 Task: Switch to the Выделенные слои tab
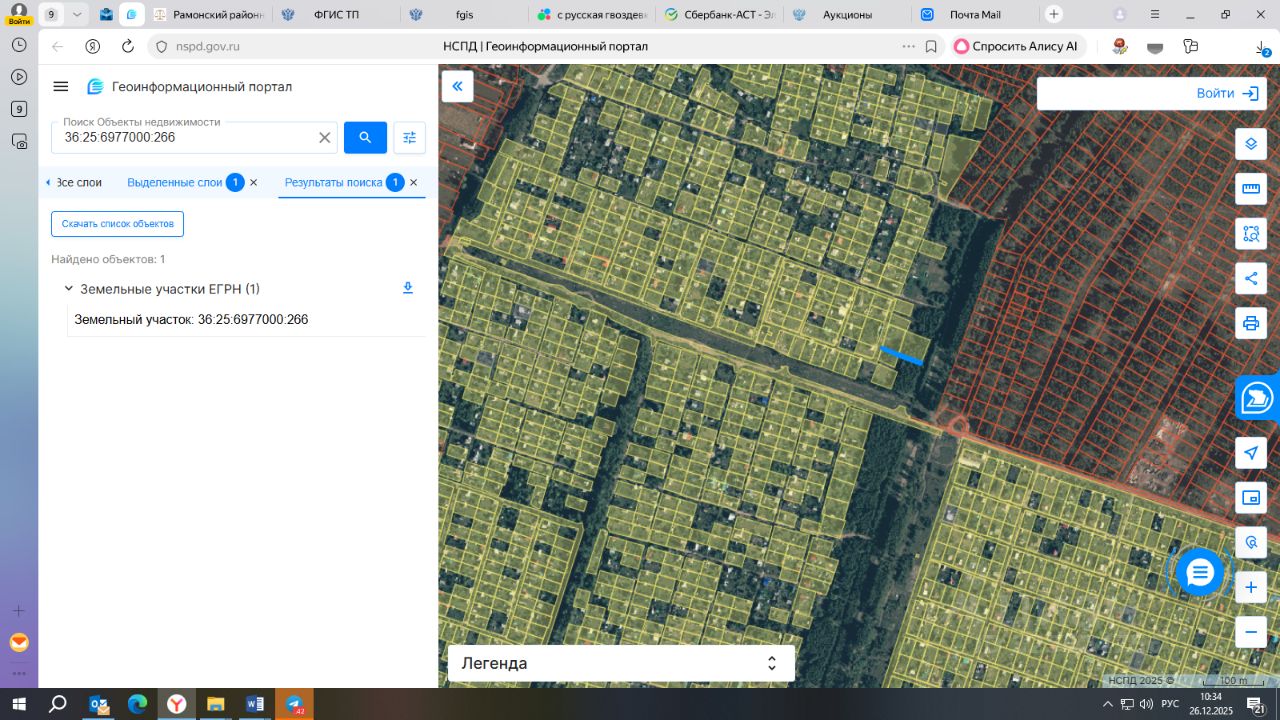tap(175, 183)
